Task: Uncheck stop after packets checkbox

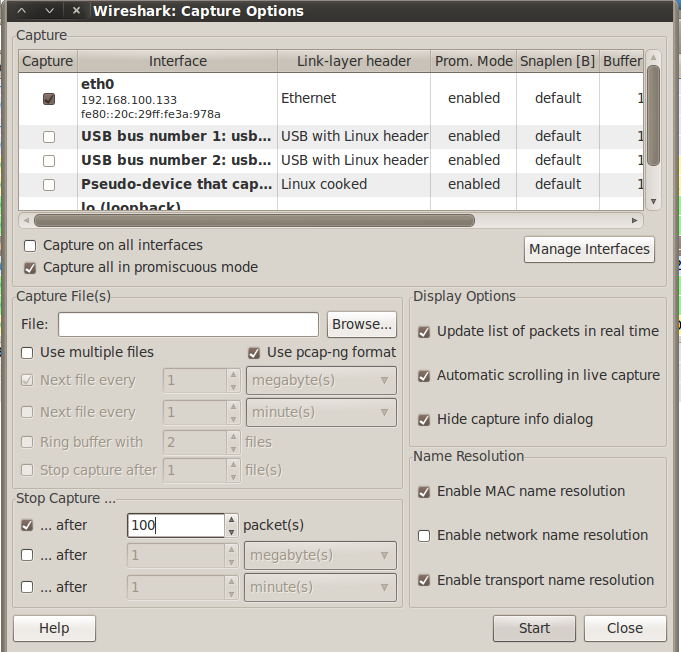Action: pos(27,526)
